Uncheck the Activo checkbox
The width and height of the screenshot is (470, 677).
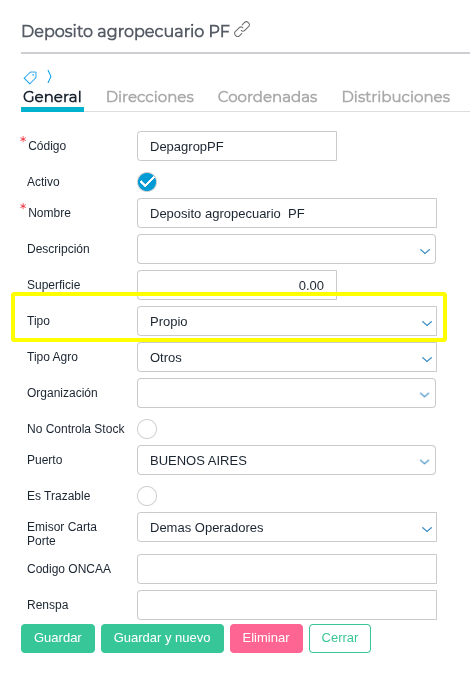[x=147, y=182]
